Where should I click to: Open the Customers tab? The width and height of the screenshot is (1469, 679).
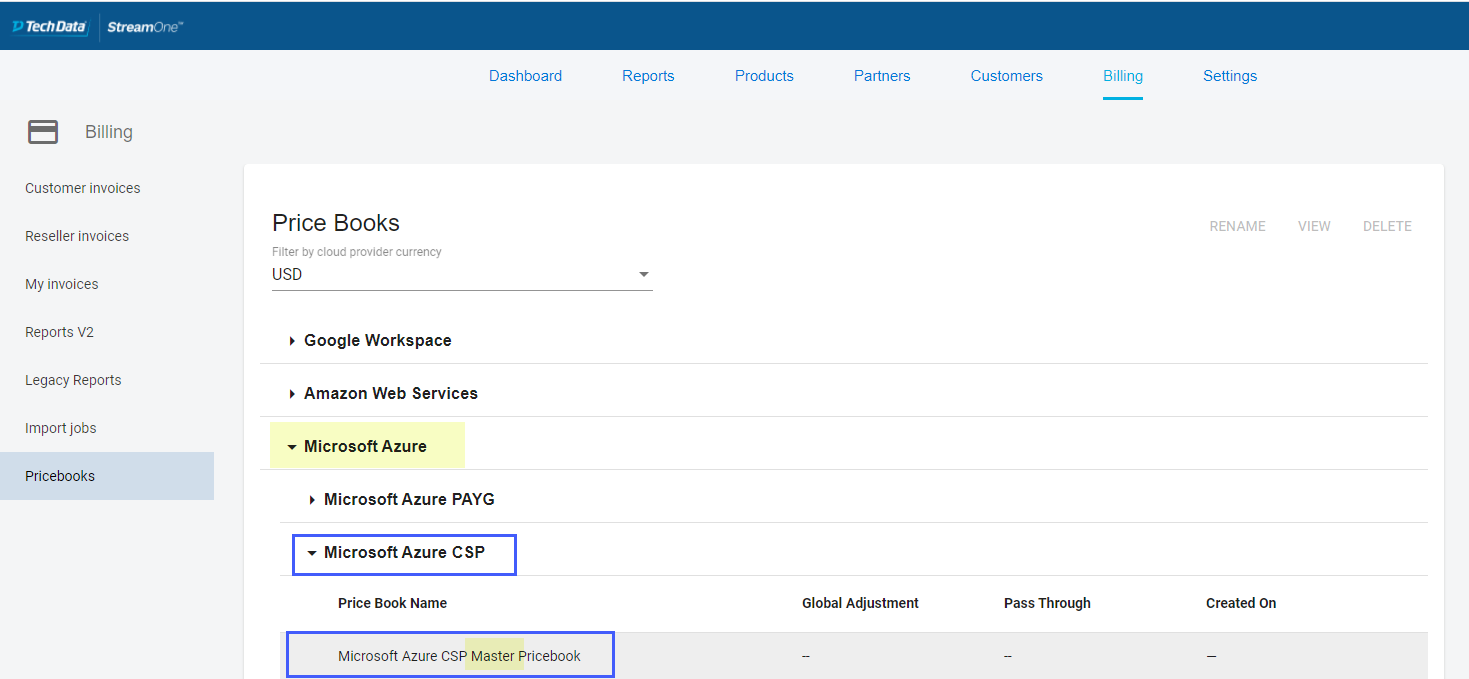pos(1006,76)
